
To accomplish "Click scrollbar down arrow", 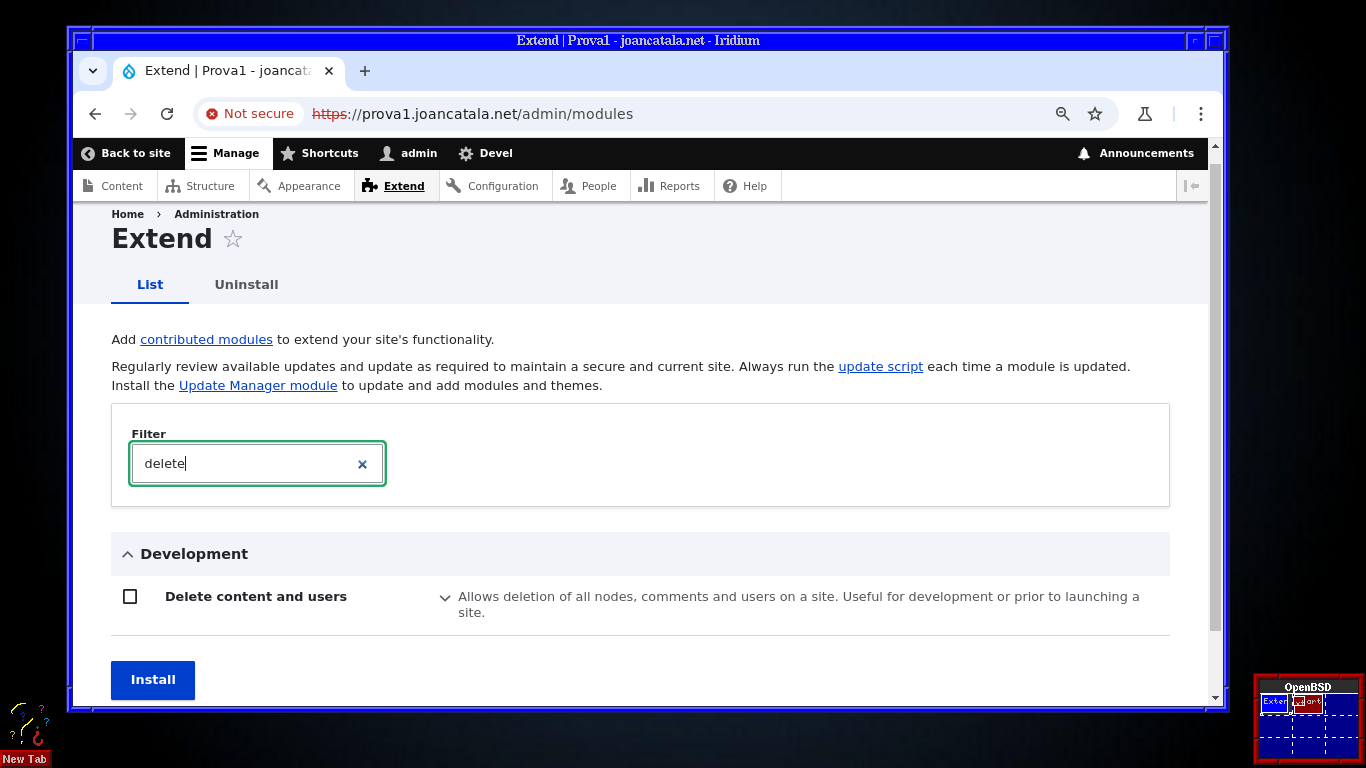I will click(x=1215, y=698).
